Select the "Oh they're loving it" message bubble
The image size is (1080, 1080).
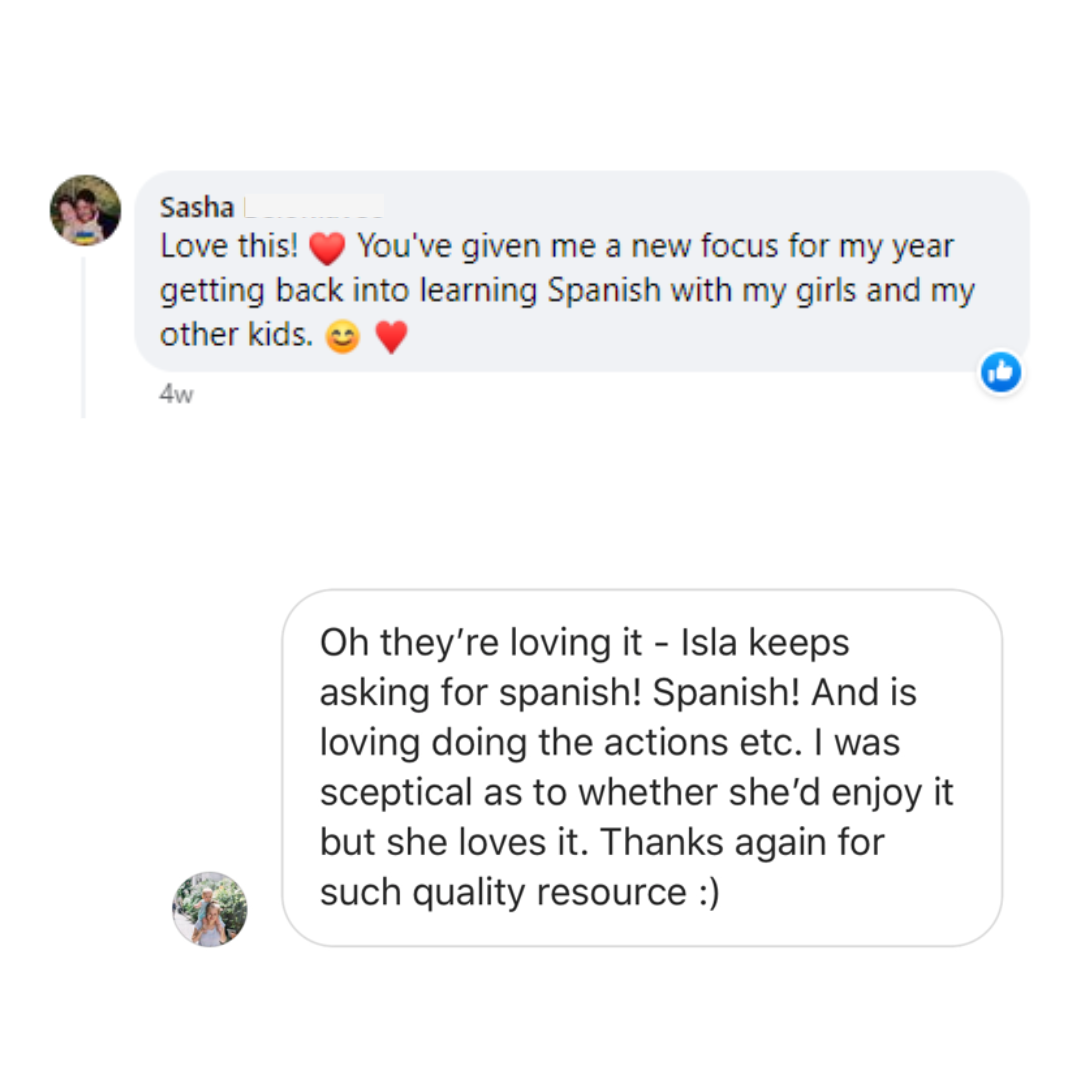(641, 767)
